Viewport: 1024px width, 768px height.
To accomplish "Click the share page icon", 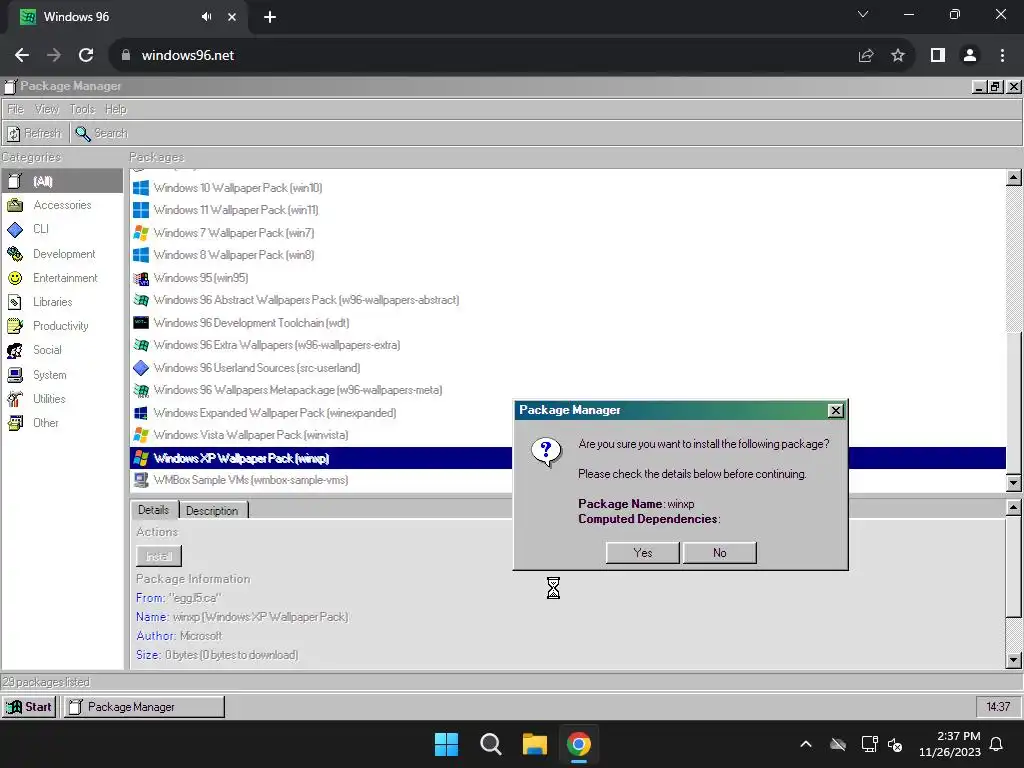I will tap(866, 55).
